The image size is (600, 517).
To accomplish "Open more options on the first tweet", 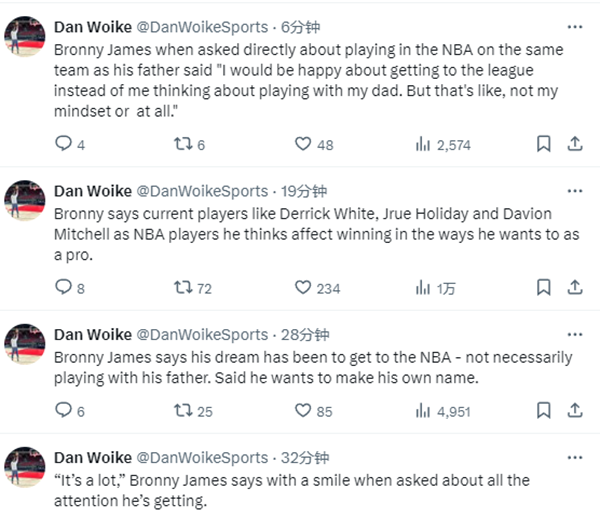I will [575, 27].
